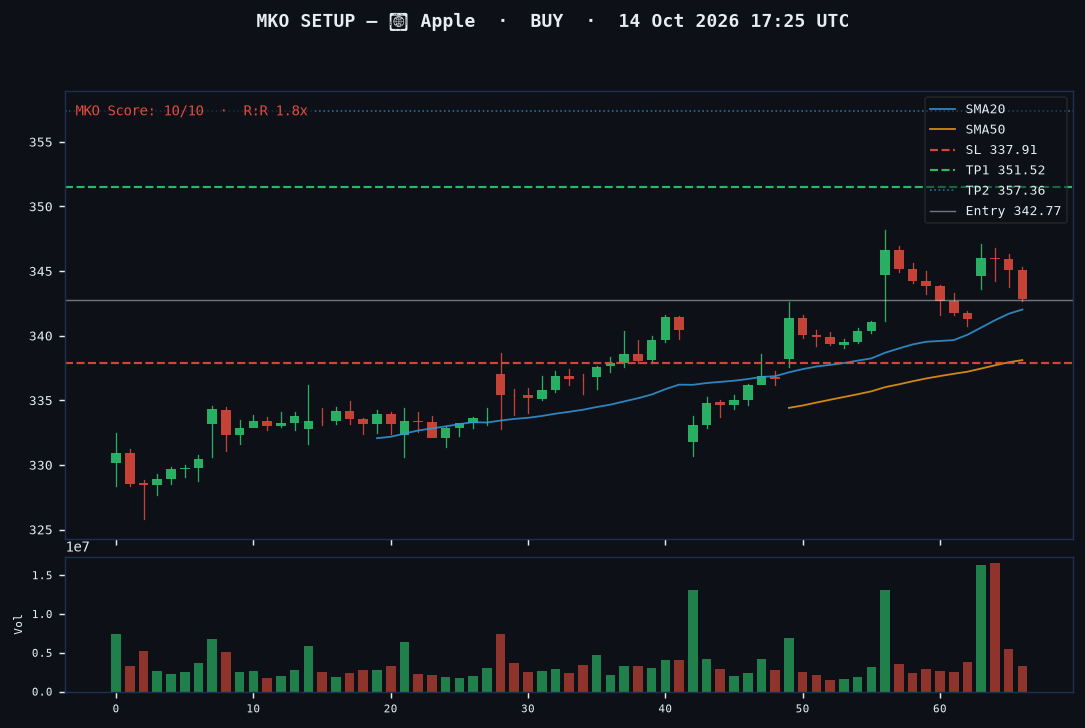Click the 0.0 volume axis label
Image resolution: width=1085 pixels, height=728 pixels.
tap(42, 692)
